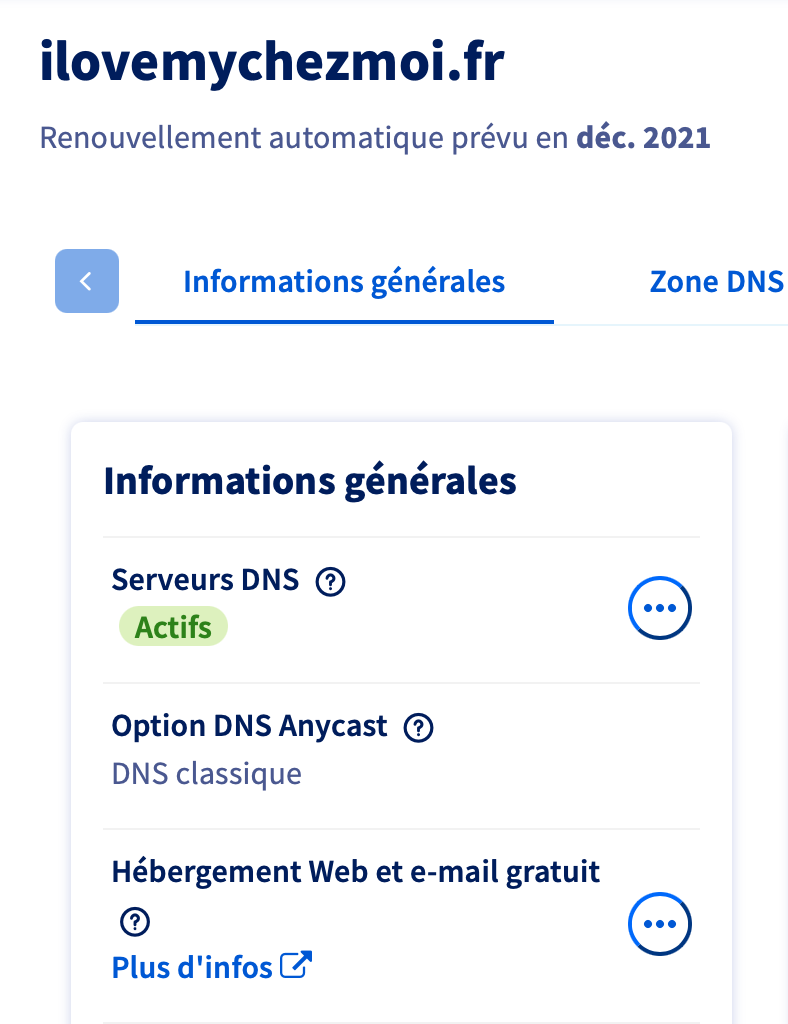The height and width of the screenshot is (1024, 788).
Task: Open the Hébergement Web actions menu
Action: pyautogui.click(x=659, y=923)
